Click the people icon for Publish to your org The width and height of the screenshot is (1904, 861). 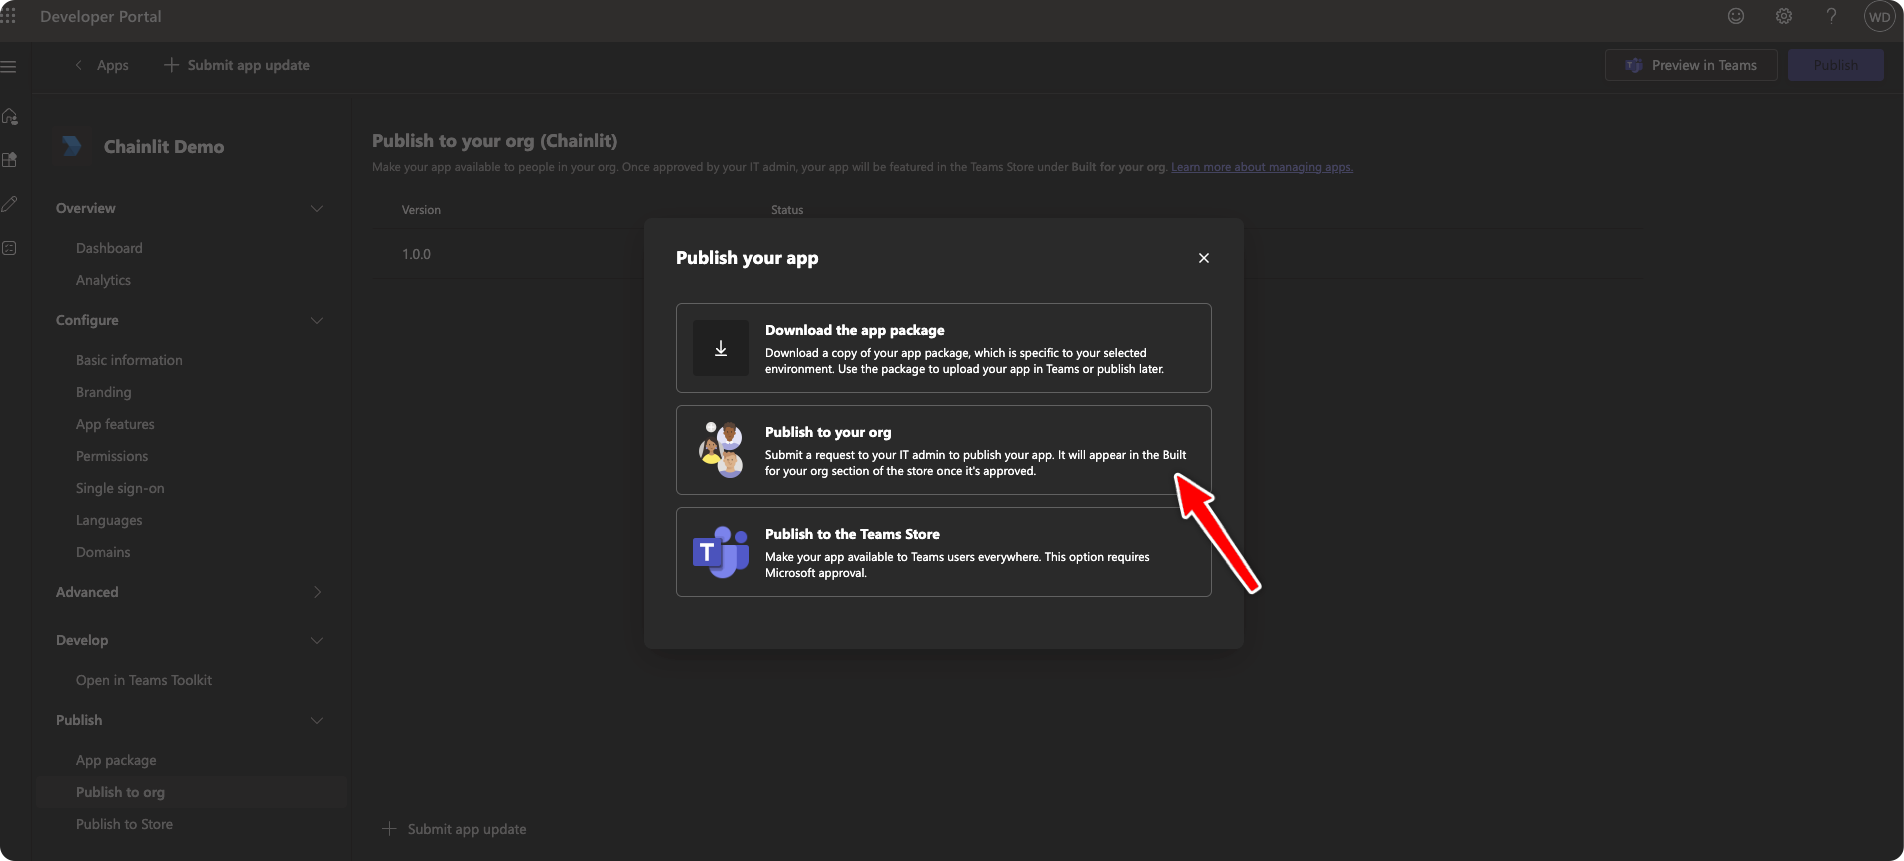click(721, 450)
